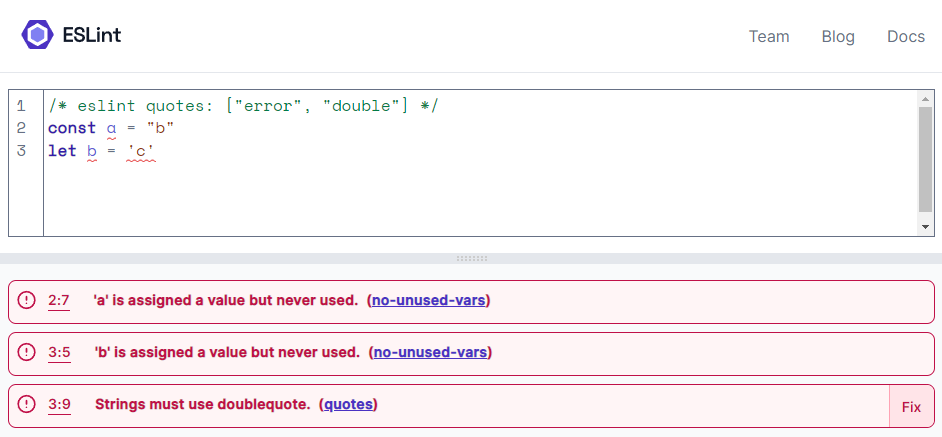The width and height of the screenshot is (942, 437).
Task: Click error icon on doublequote message
Action: 26,404
